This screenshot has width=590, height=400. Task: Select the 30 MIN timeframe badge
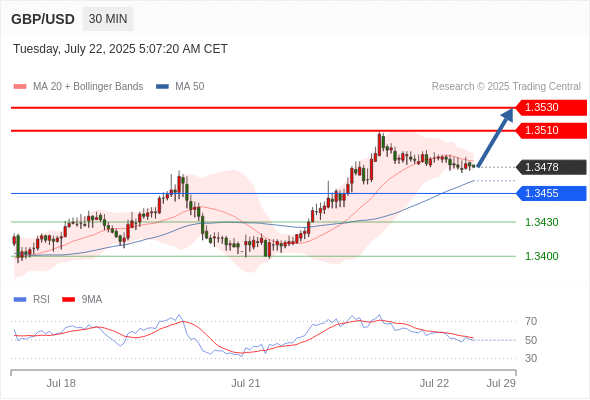tap(108, 19)
